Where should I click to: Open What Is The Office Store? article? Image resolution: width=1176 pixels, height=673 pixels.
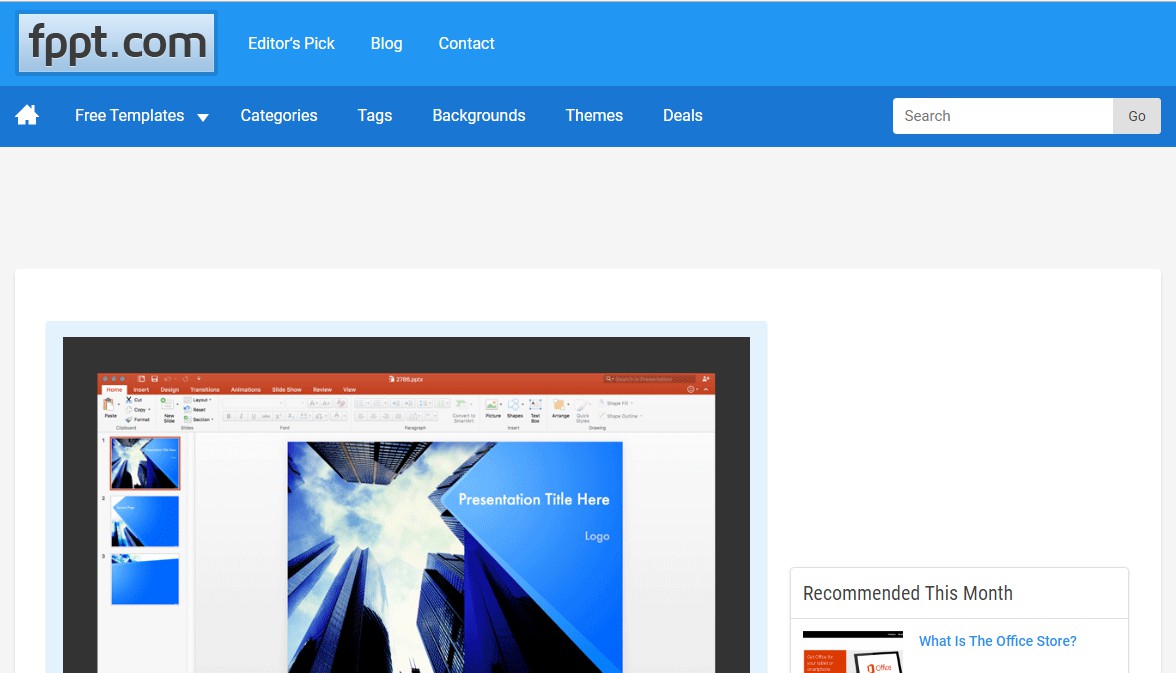click(x=998, y=641)
